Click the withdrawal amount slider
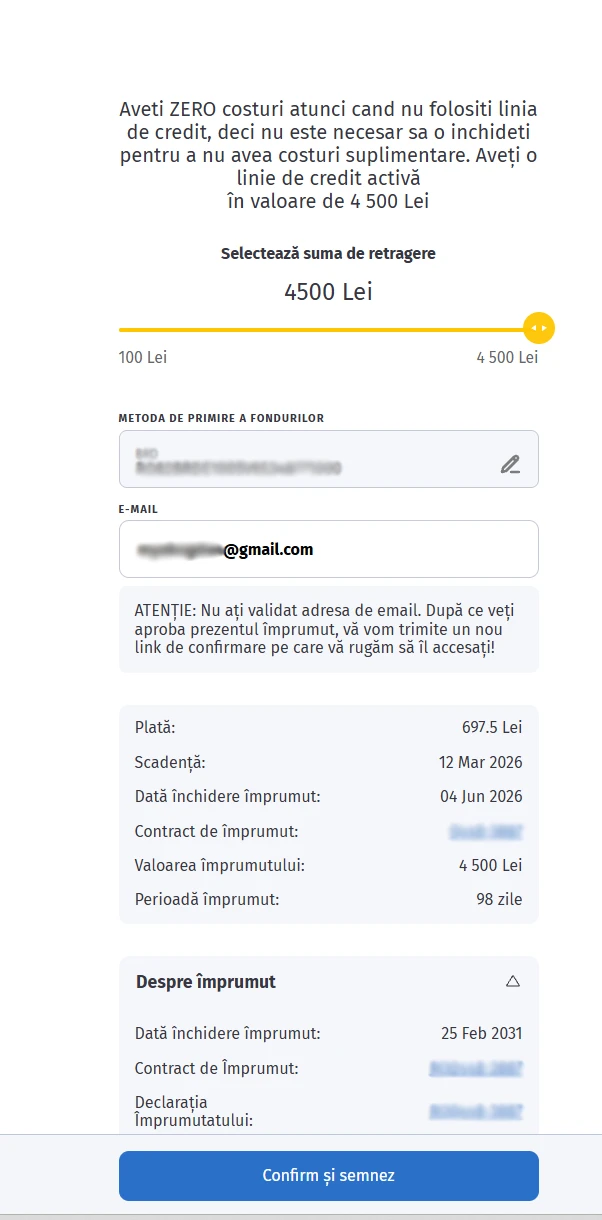This screenshot has width=602, height=1220. pyautogui.click(x=328, y=328)
